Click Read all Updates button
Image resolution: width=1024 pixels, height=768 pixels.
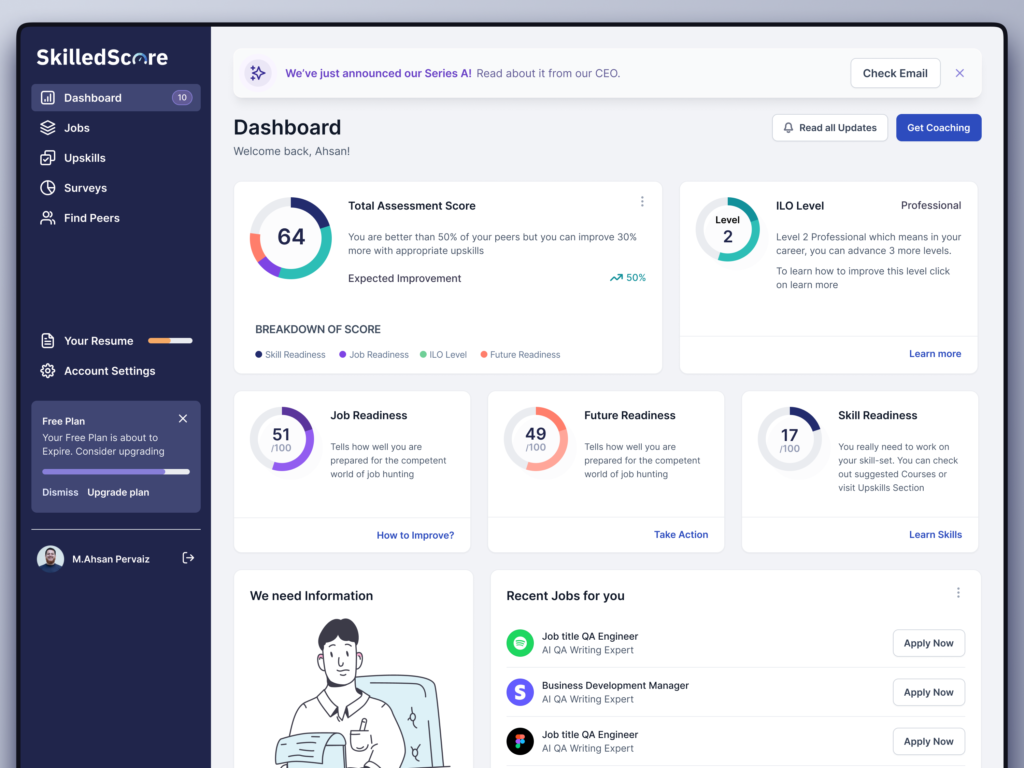[x=829, y=128]
